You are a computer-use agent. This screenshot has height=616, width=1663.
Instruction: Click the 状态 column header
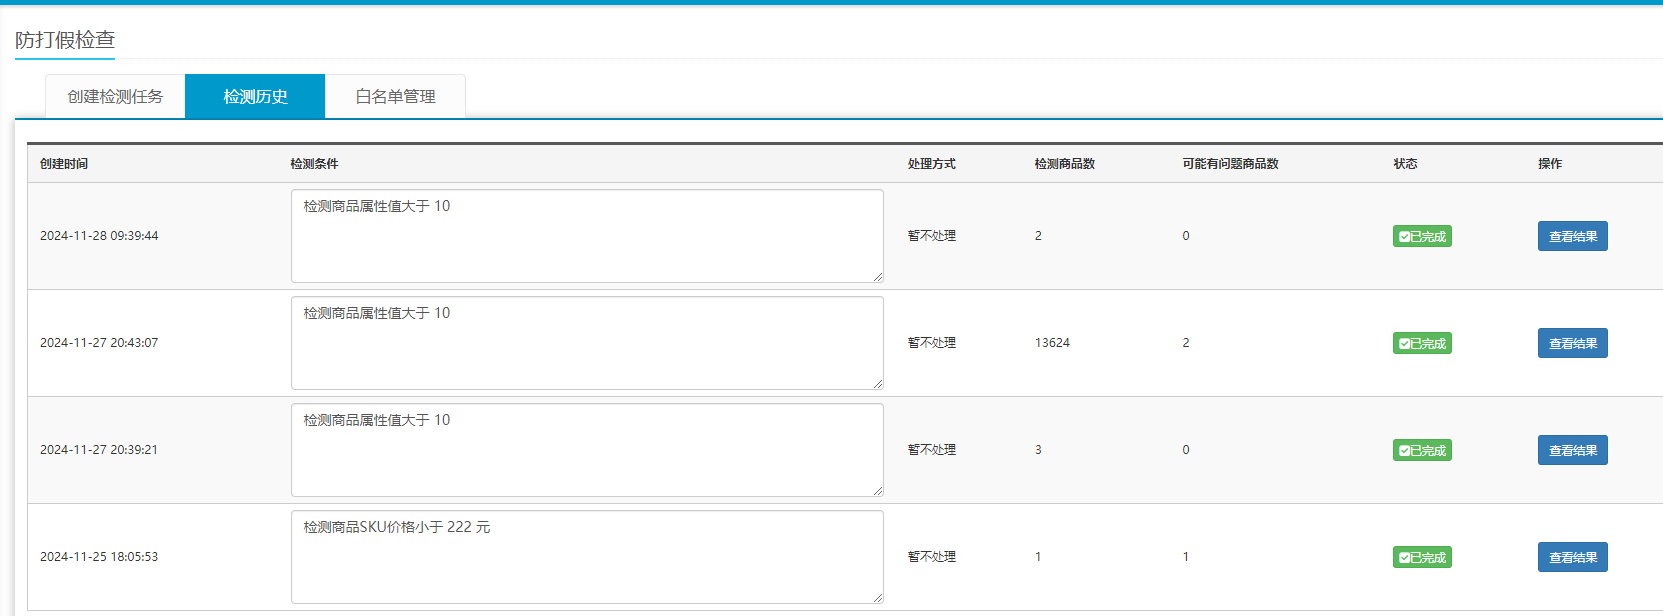[1405, 164]
